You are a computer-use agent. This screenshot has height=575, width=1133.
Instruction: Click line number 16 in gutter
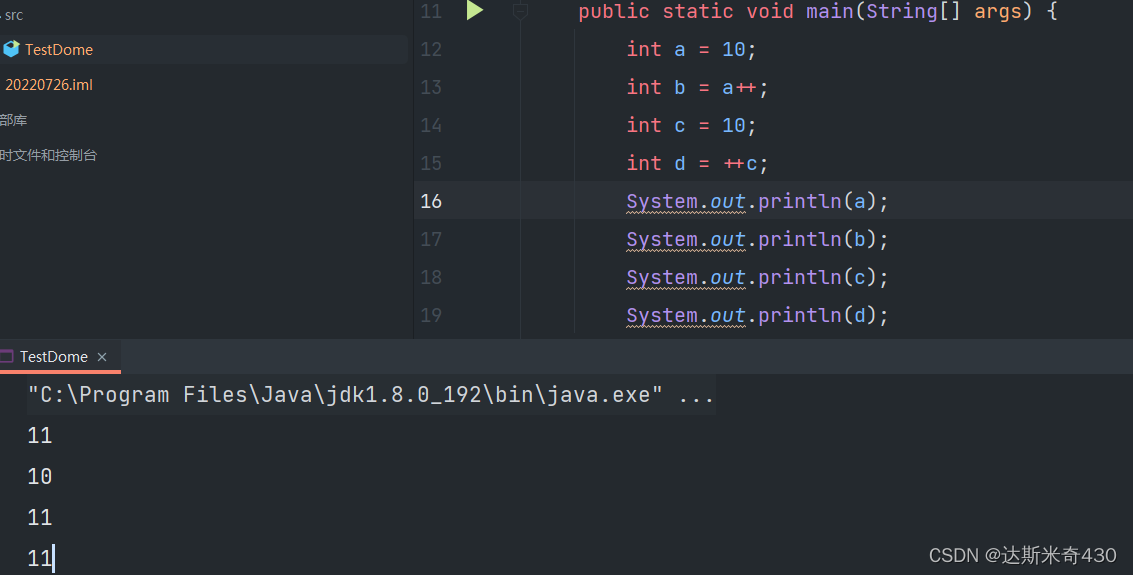point(431,201)
